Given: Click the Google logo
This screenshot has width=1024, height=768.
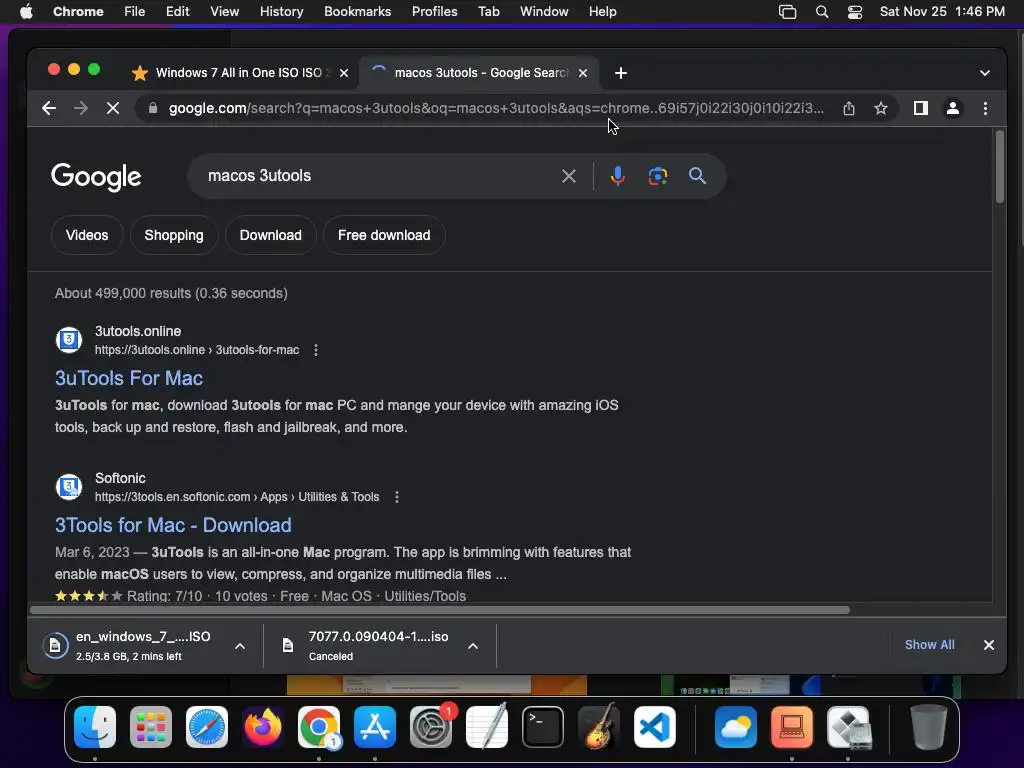Looking at the screenshot, I should (96, 176).
